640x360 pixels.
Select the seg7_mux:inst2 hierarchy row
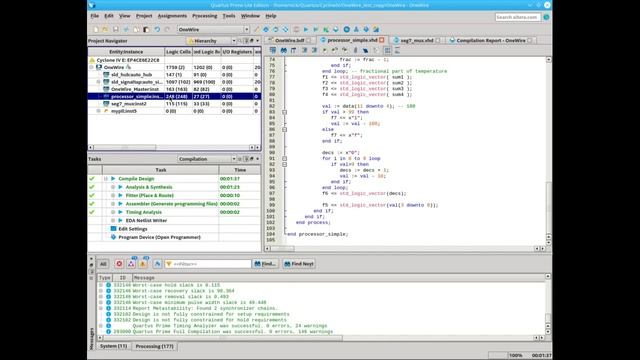(174, 104)
